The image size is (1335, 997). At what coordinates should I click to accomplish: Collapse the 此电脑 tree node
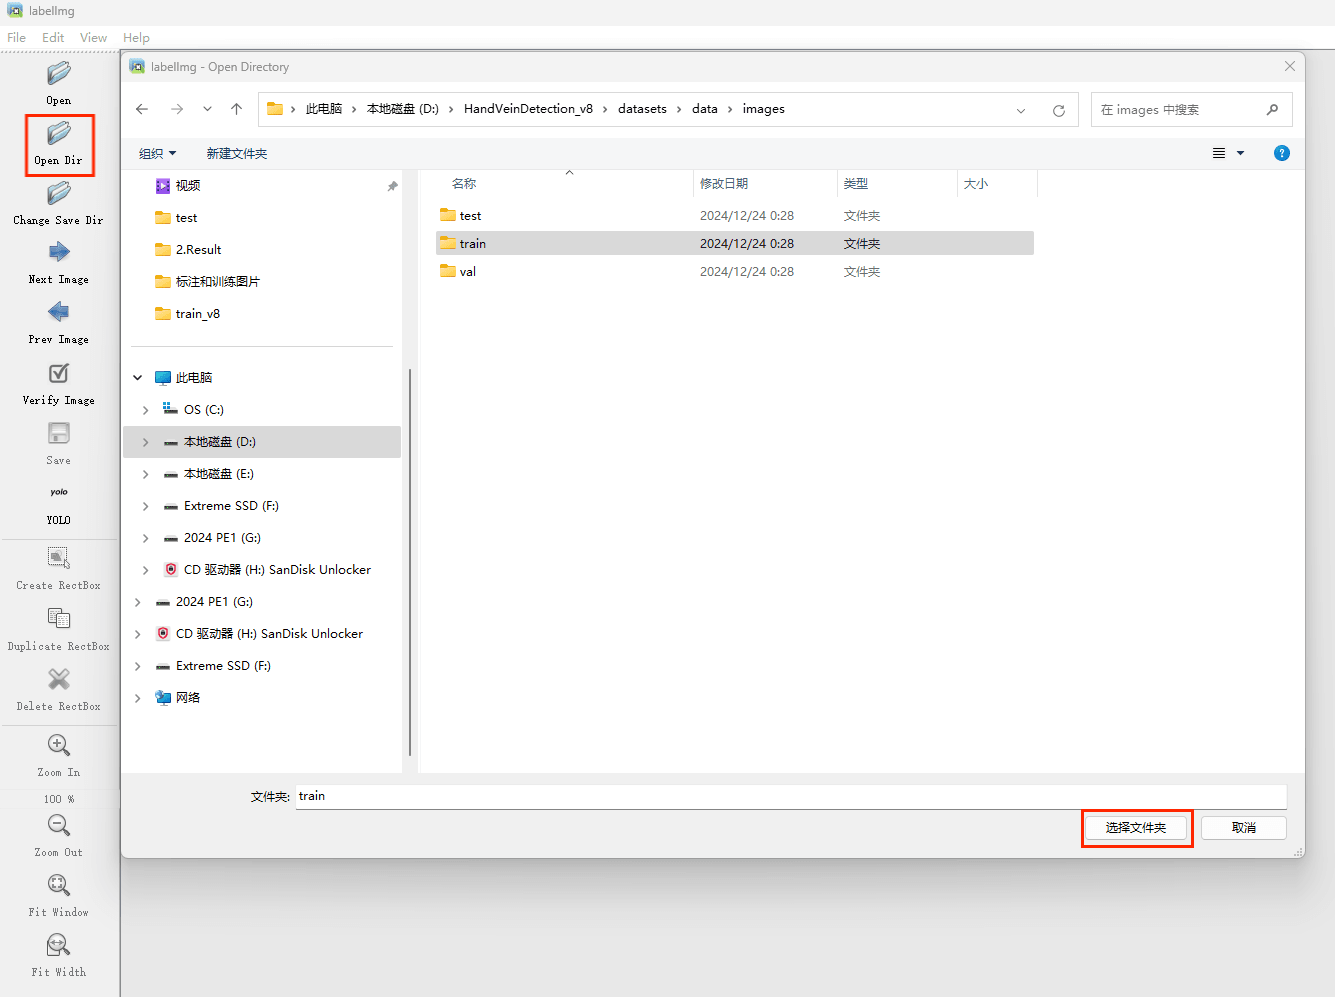(138, 378)
